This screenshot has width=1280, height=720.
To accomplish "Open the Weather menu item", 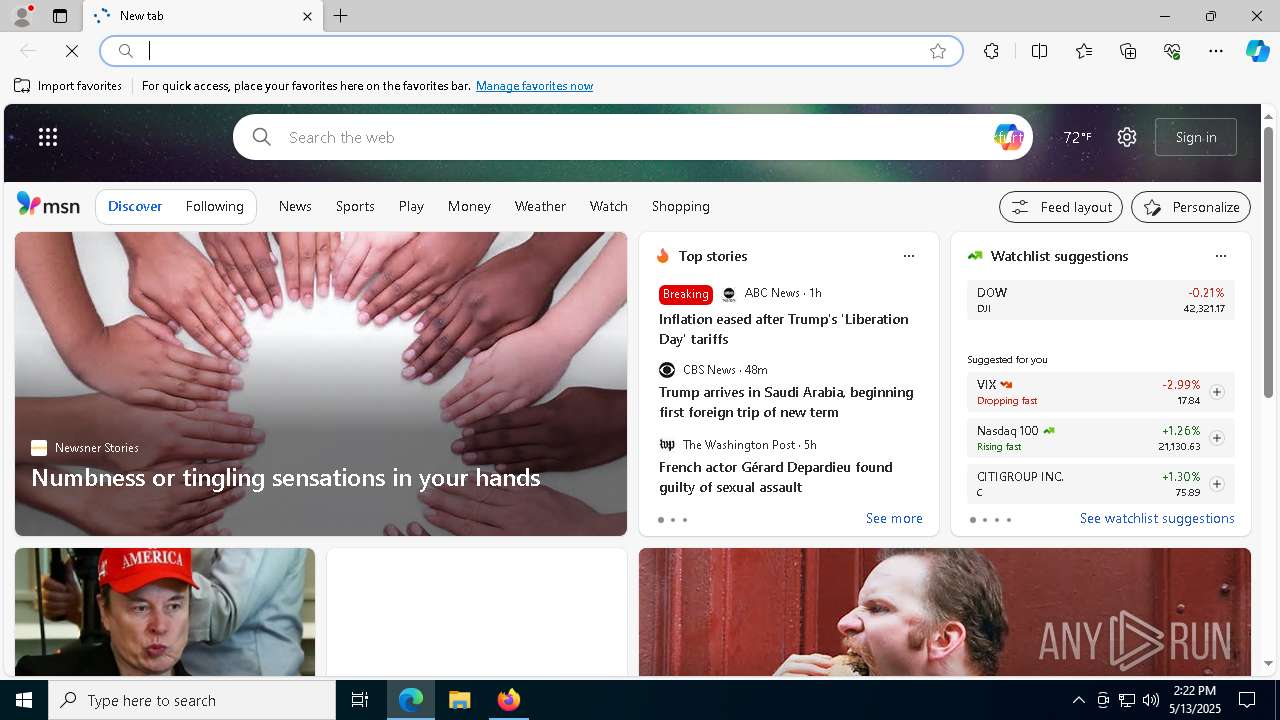I will point(540,206).
